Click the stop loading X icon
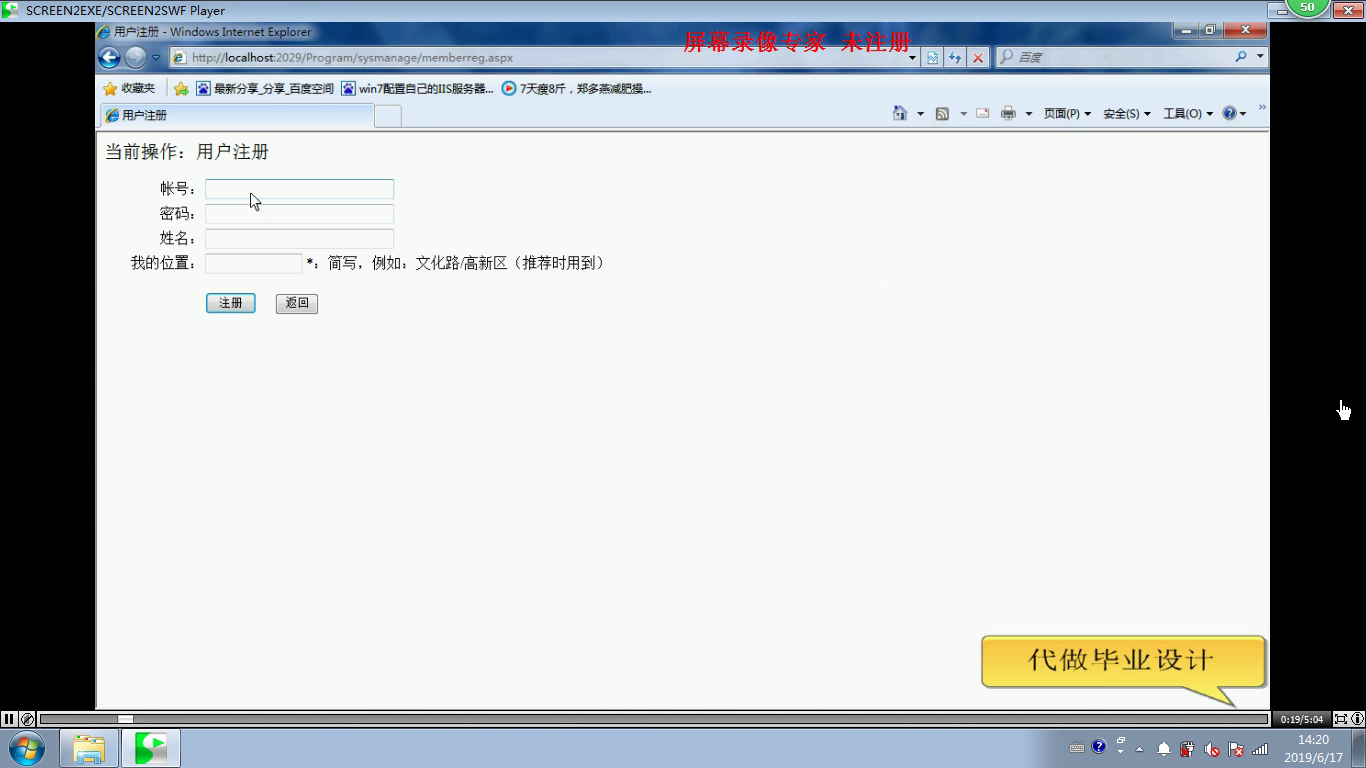This screenshot has height=768, width=1366. click(x=978, y=58)
